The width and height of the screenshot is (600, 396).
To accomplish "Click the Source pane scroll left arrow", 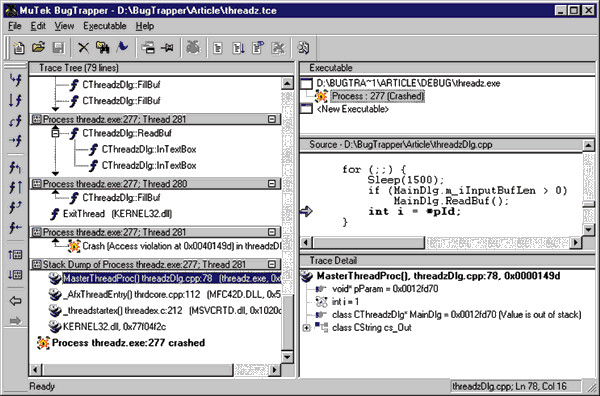I will [x=306, y=242].
